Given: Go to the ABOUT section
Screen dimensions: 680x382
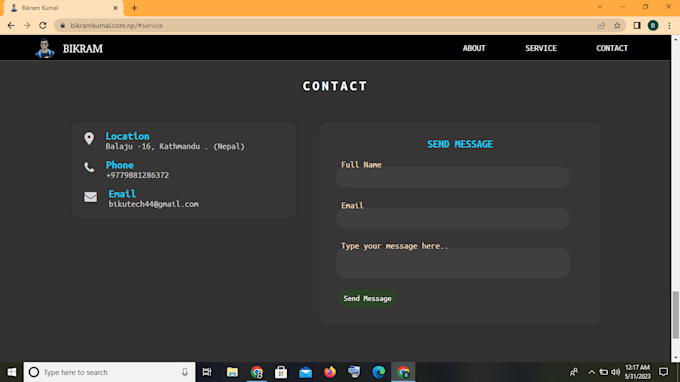Looking at the screenshot, I should [x=474, y=48].
